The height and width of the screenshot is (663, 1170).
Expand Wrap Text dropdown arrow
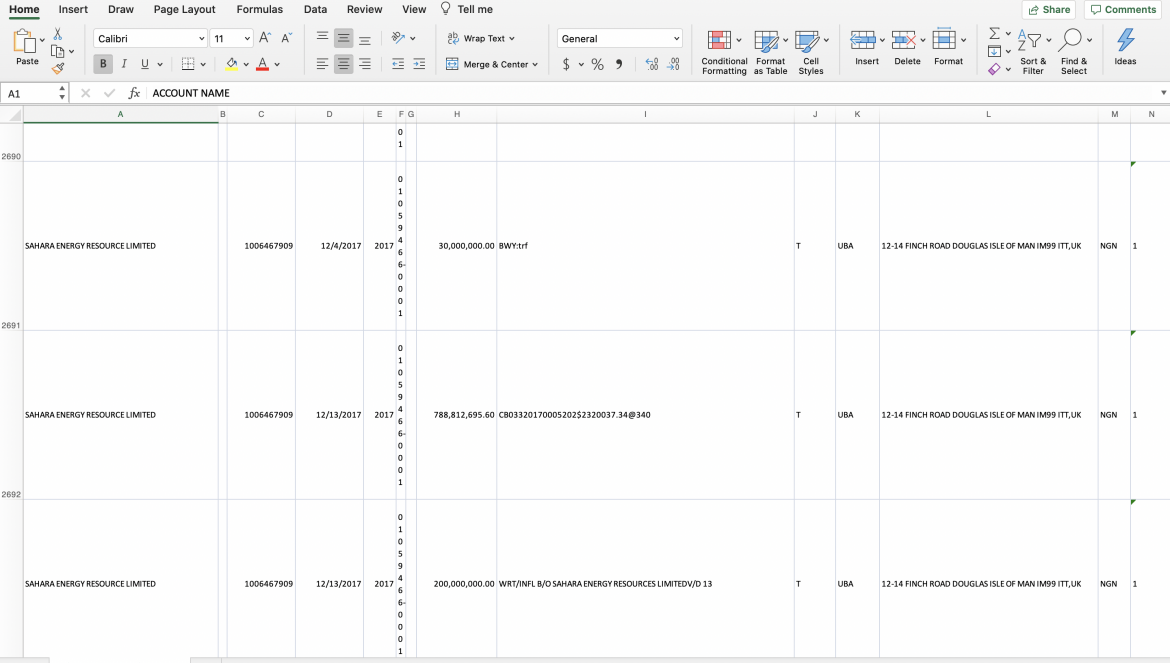(512, 39)
